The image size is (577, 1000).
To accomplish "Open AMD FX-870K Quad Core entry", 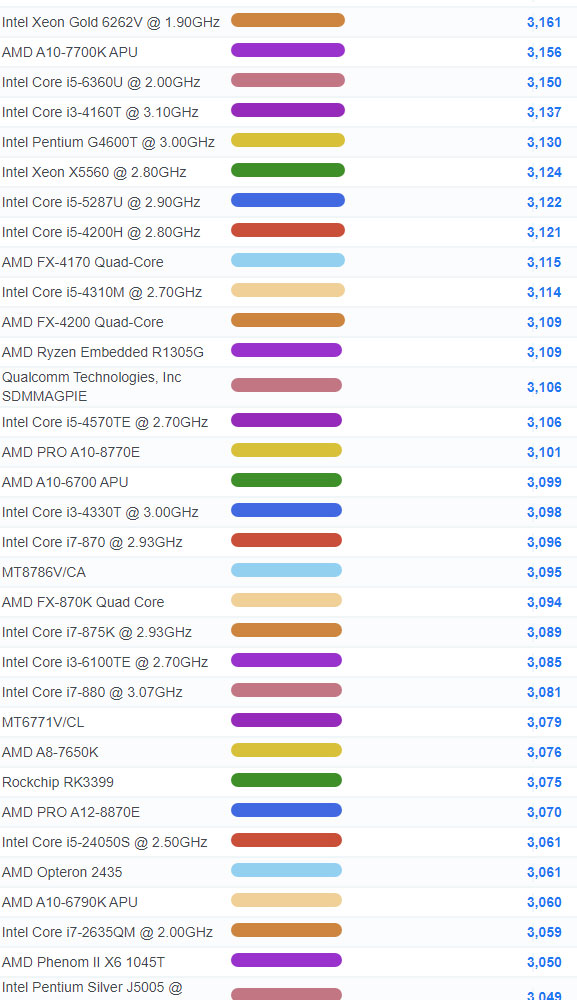I will pos(83,602).
